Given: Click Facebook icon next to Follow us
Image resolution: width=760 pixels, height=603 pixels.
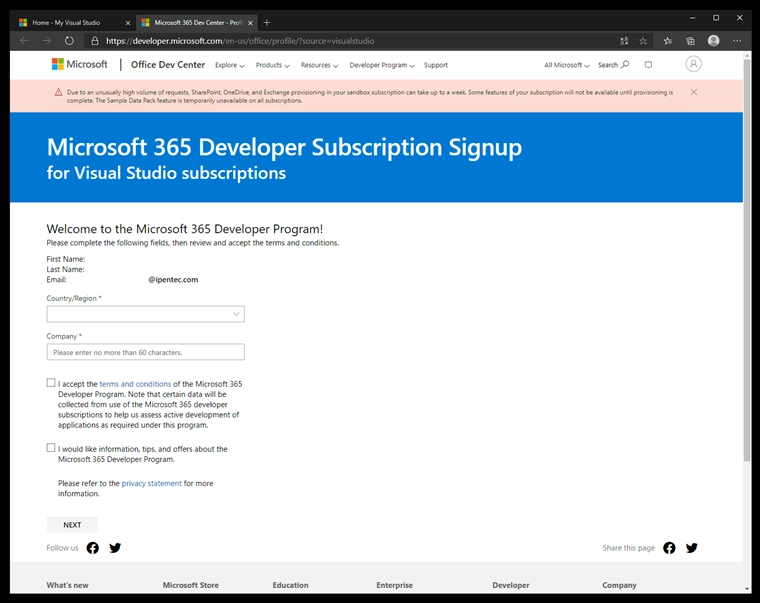Looking at the screenshot, I should point(93,548).
